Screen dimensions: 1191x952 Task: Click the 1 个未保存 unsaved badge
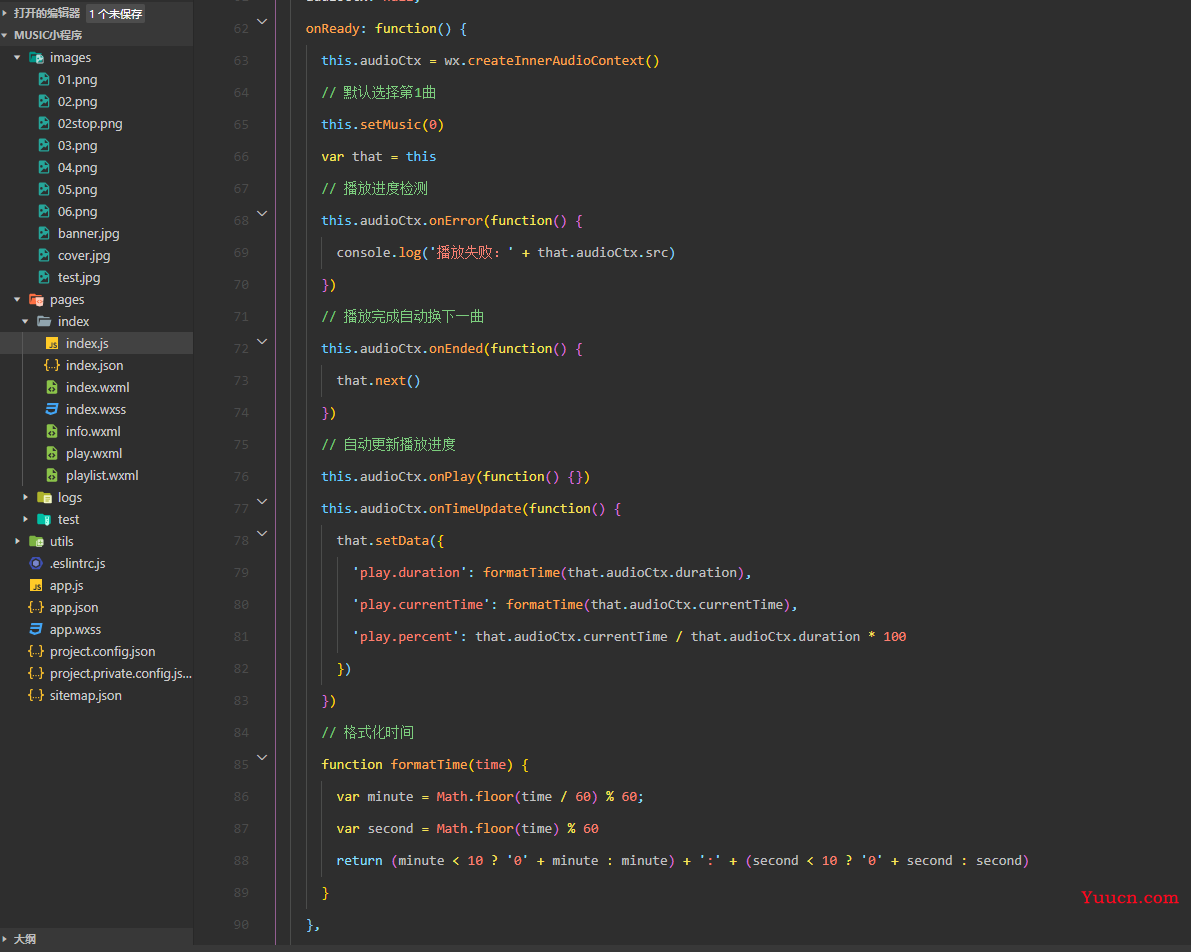(115, 14)
